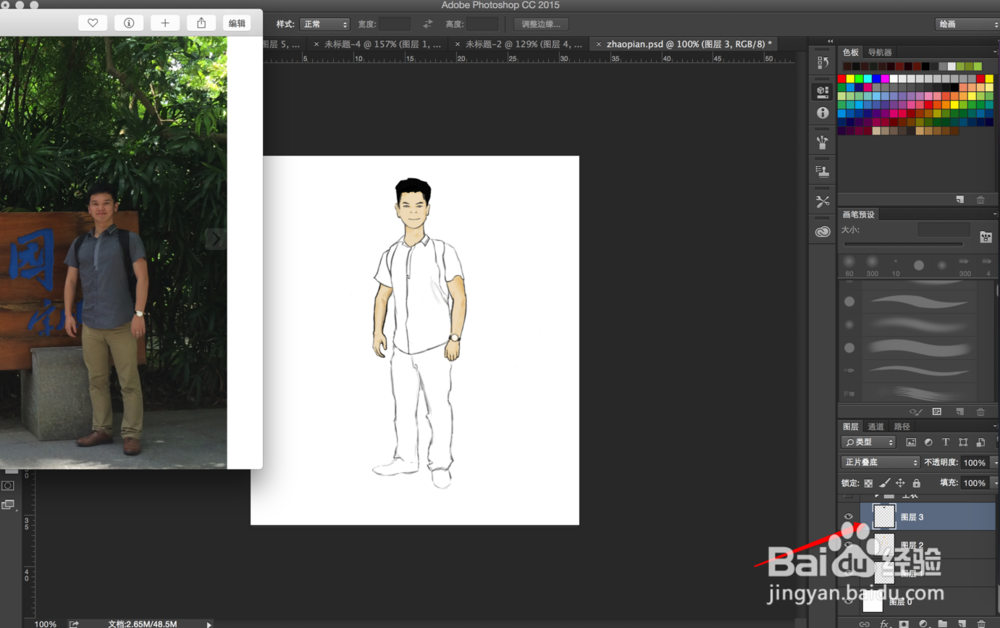Open preset manager in brush presets
Screen dimensions: 1000x628
[x=937, y=412]
